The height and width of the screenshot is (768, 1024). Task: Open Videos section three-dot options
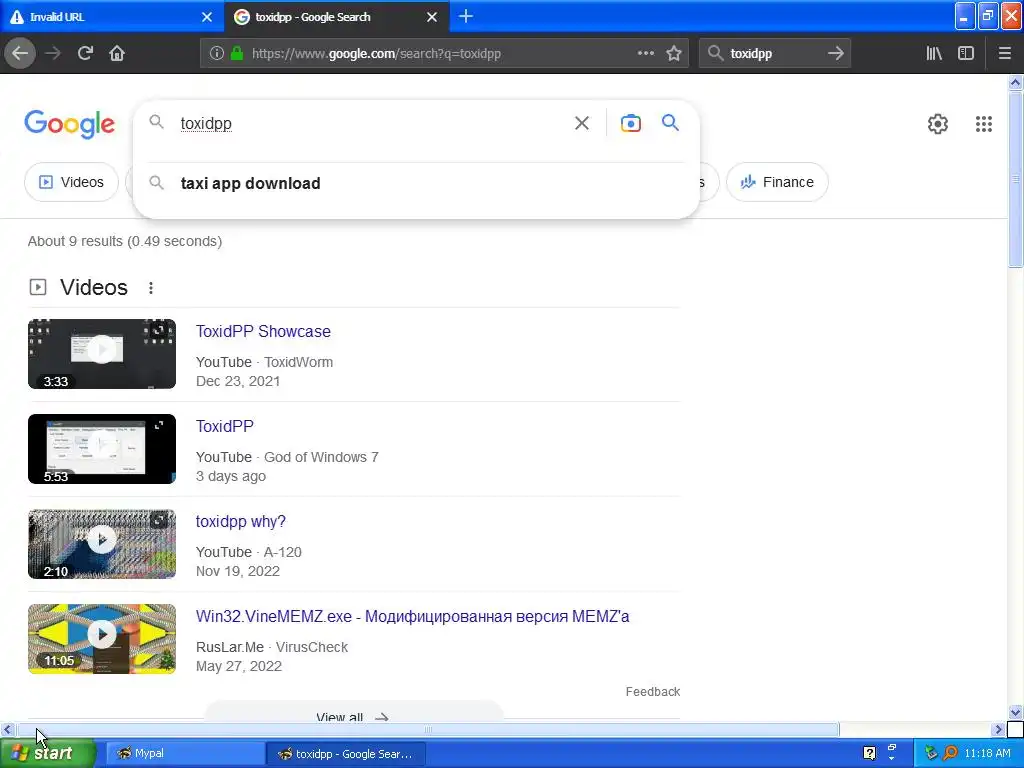[151, 288]
